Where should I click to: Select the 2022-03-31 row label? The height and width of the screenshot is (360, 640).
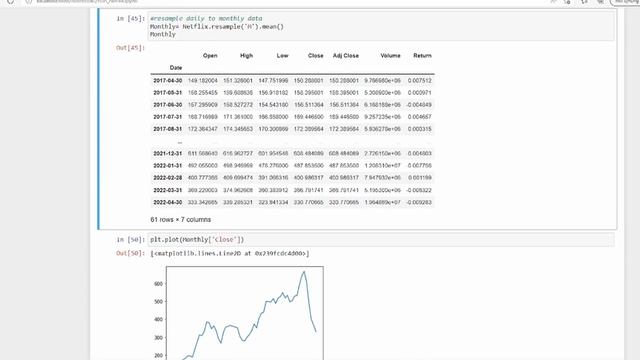coord(168,190)
